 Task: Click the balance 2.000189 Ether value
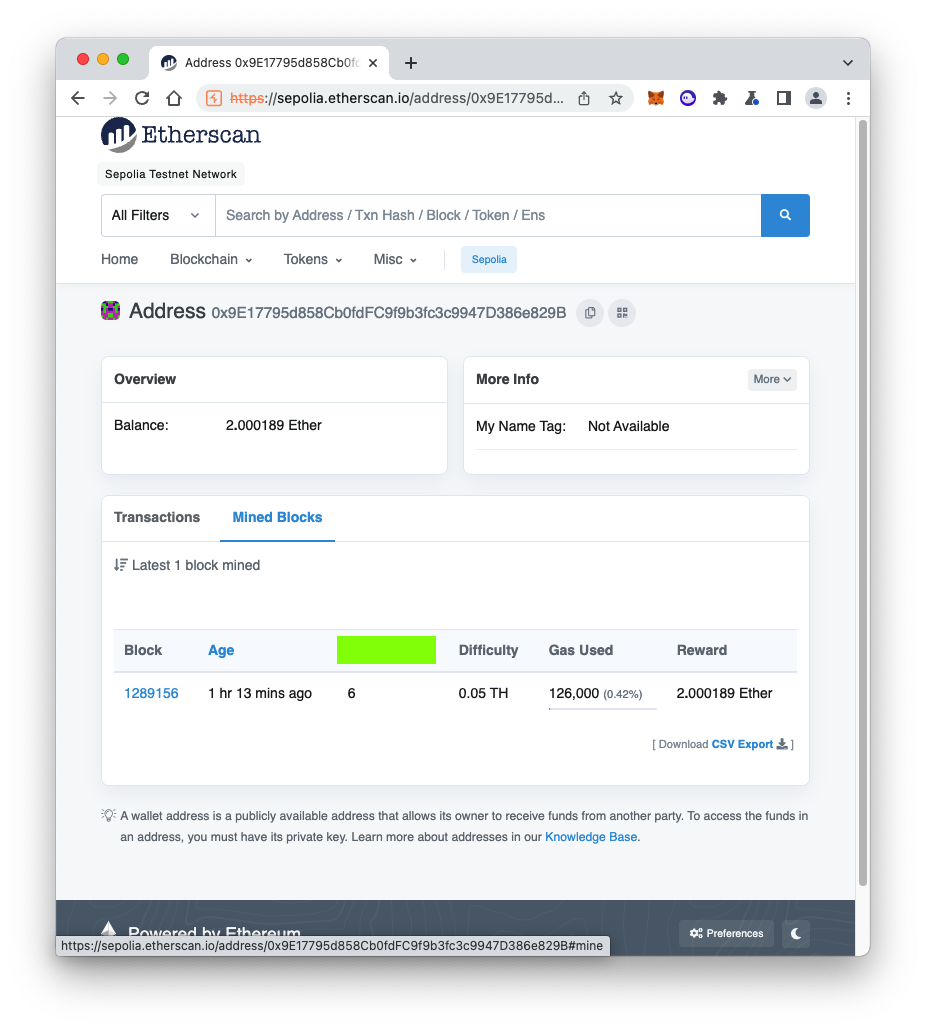coord(274,426)
